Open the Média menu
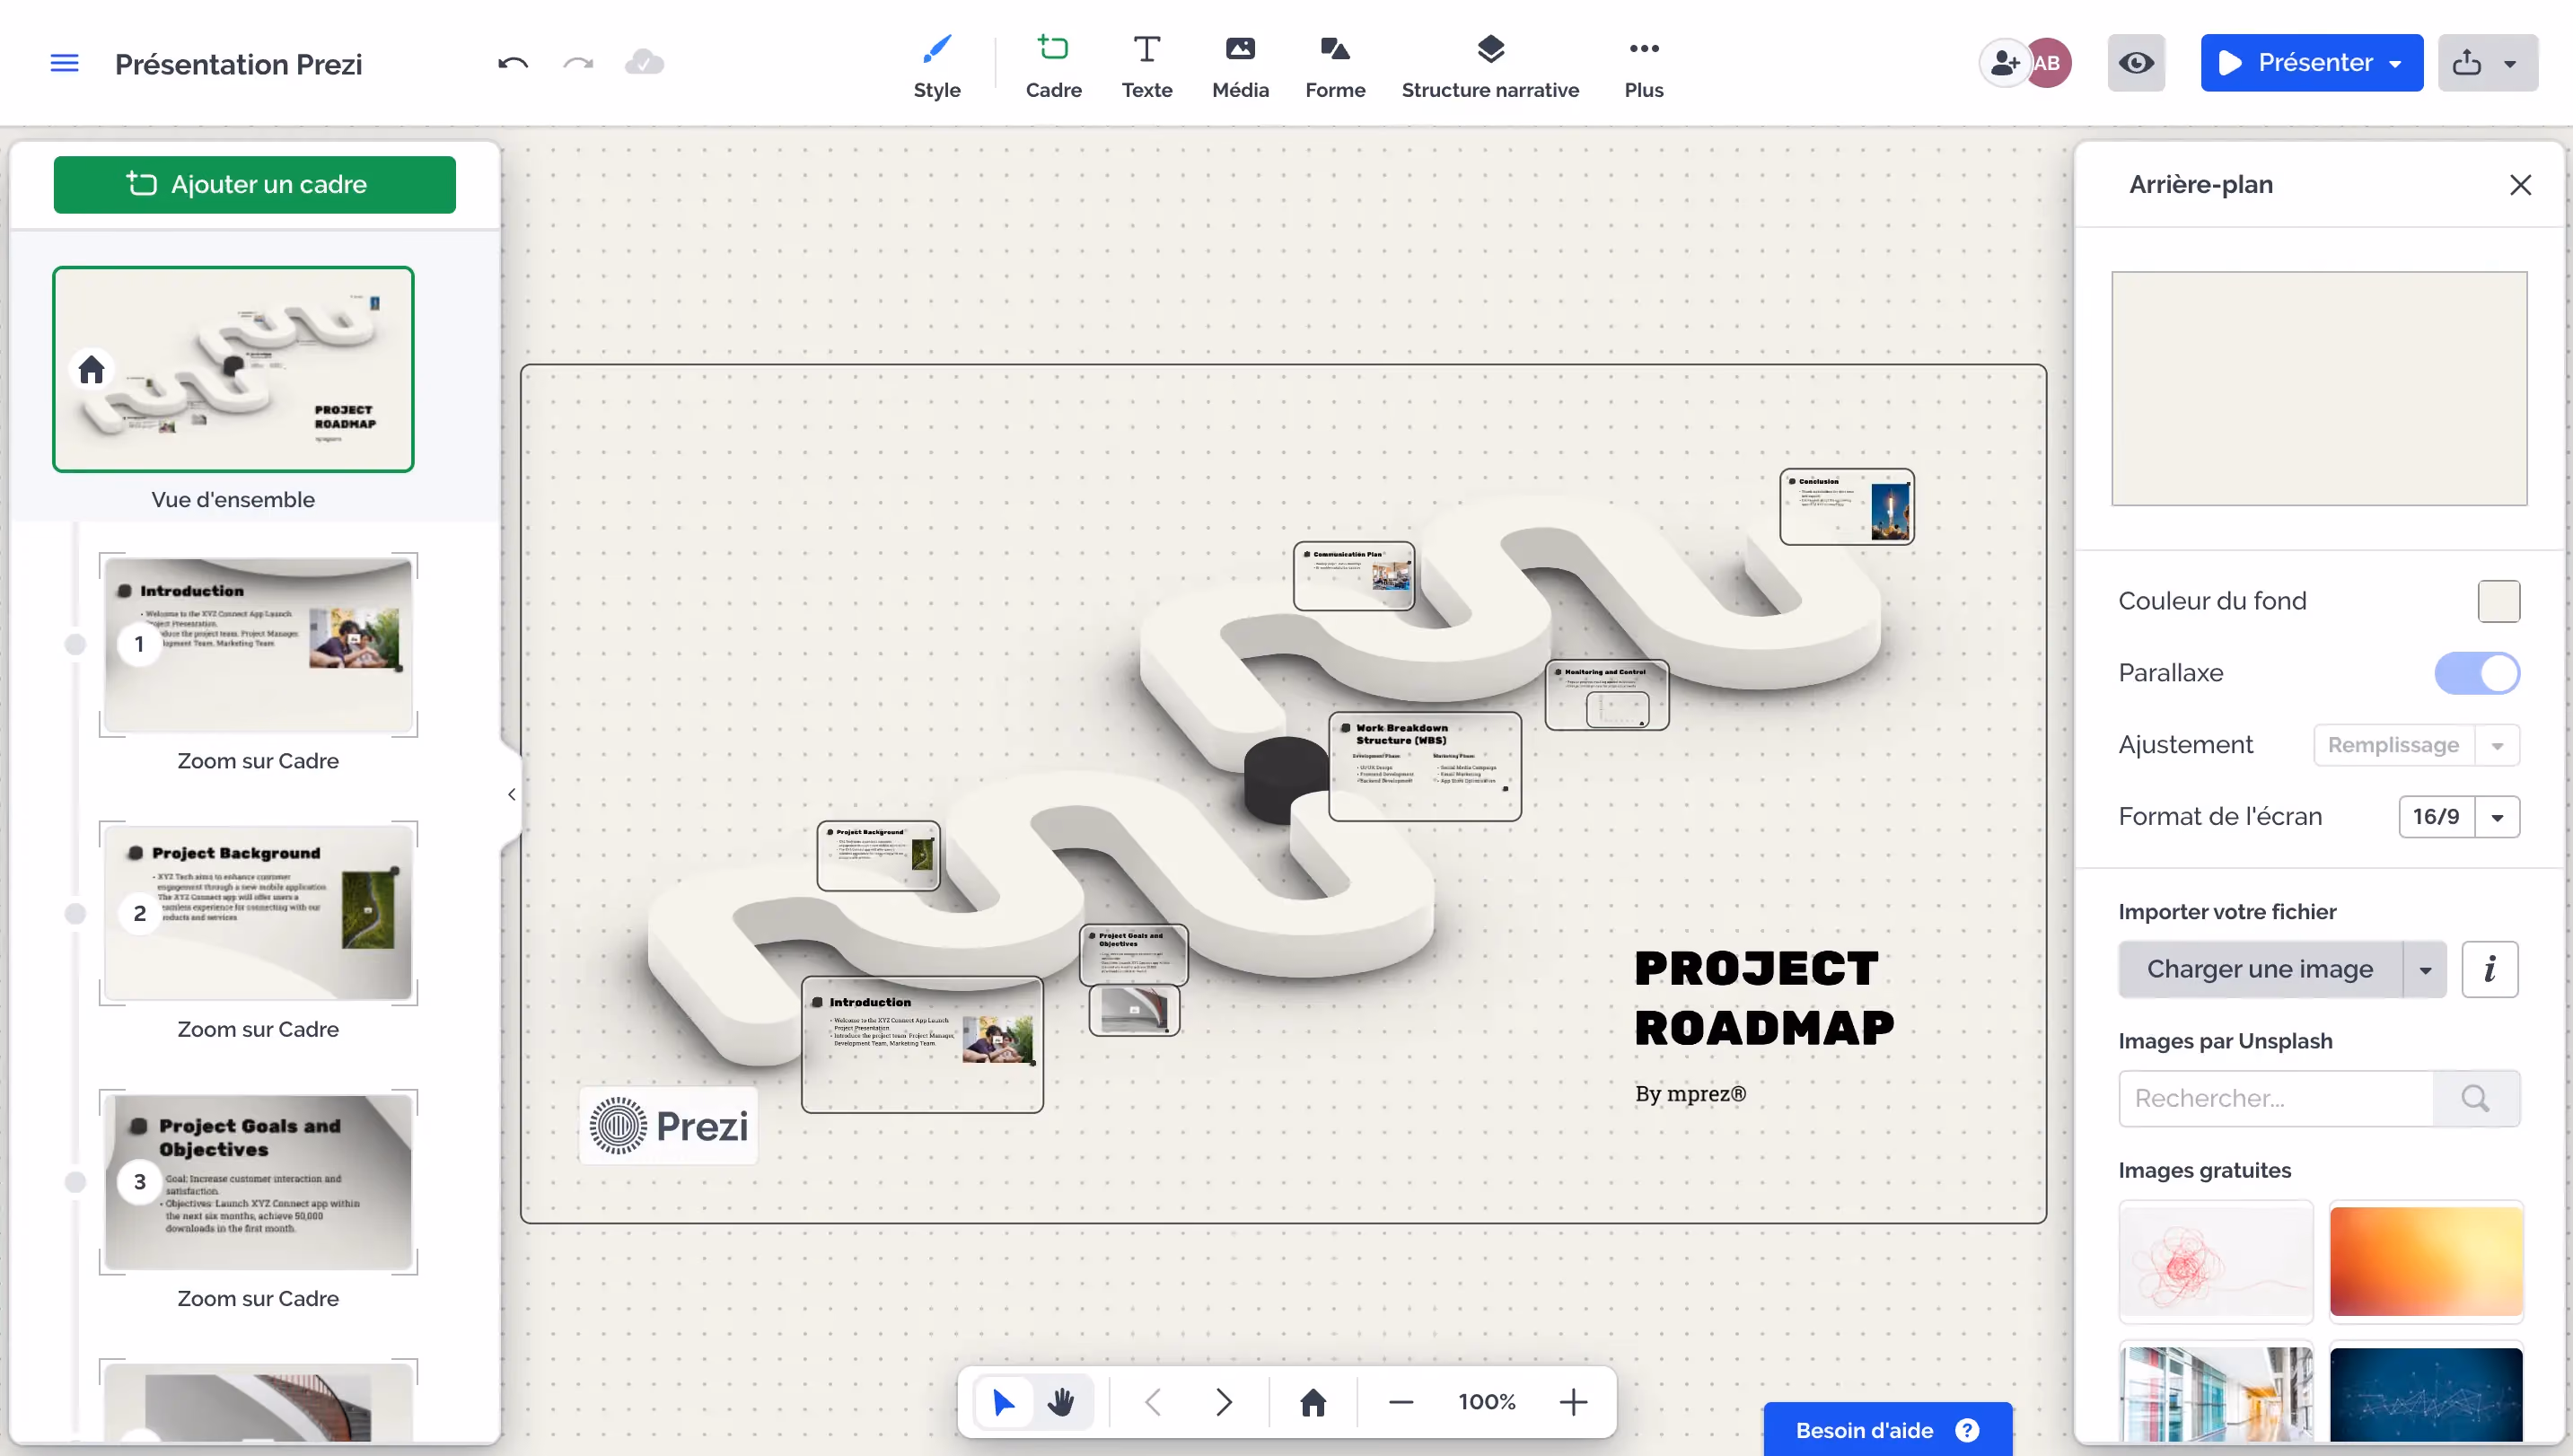 (x=1240, y=66)
